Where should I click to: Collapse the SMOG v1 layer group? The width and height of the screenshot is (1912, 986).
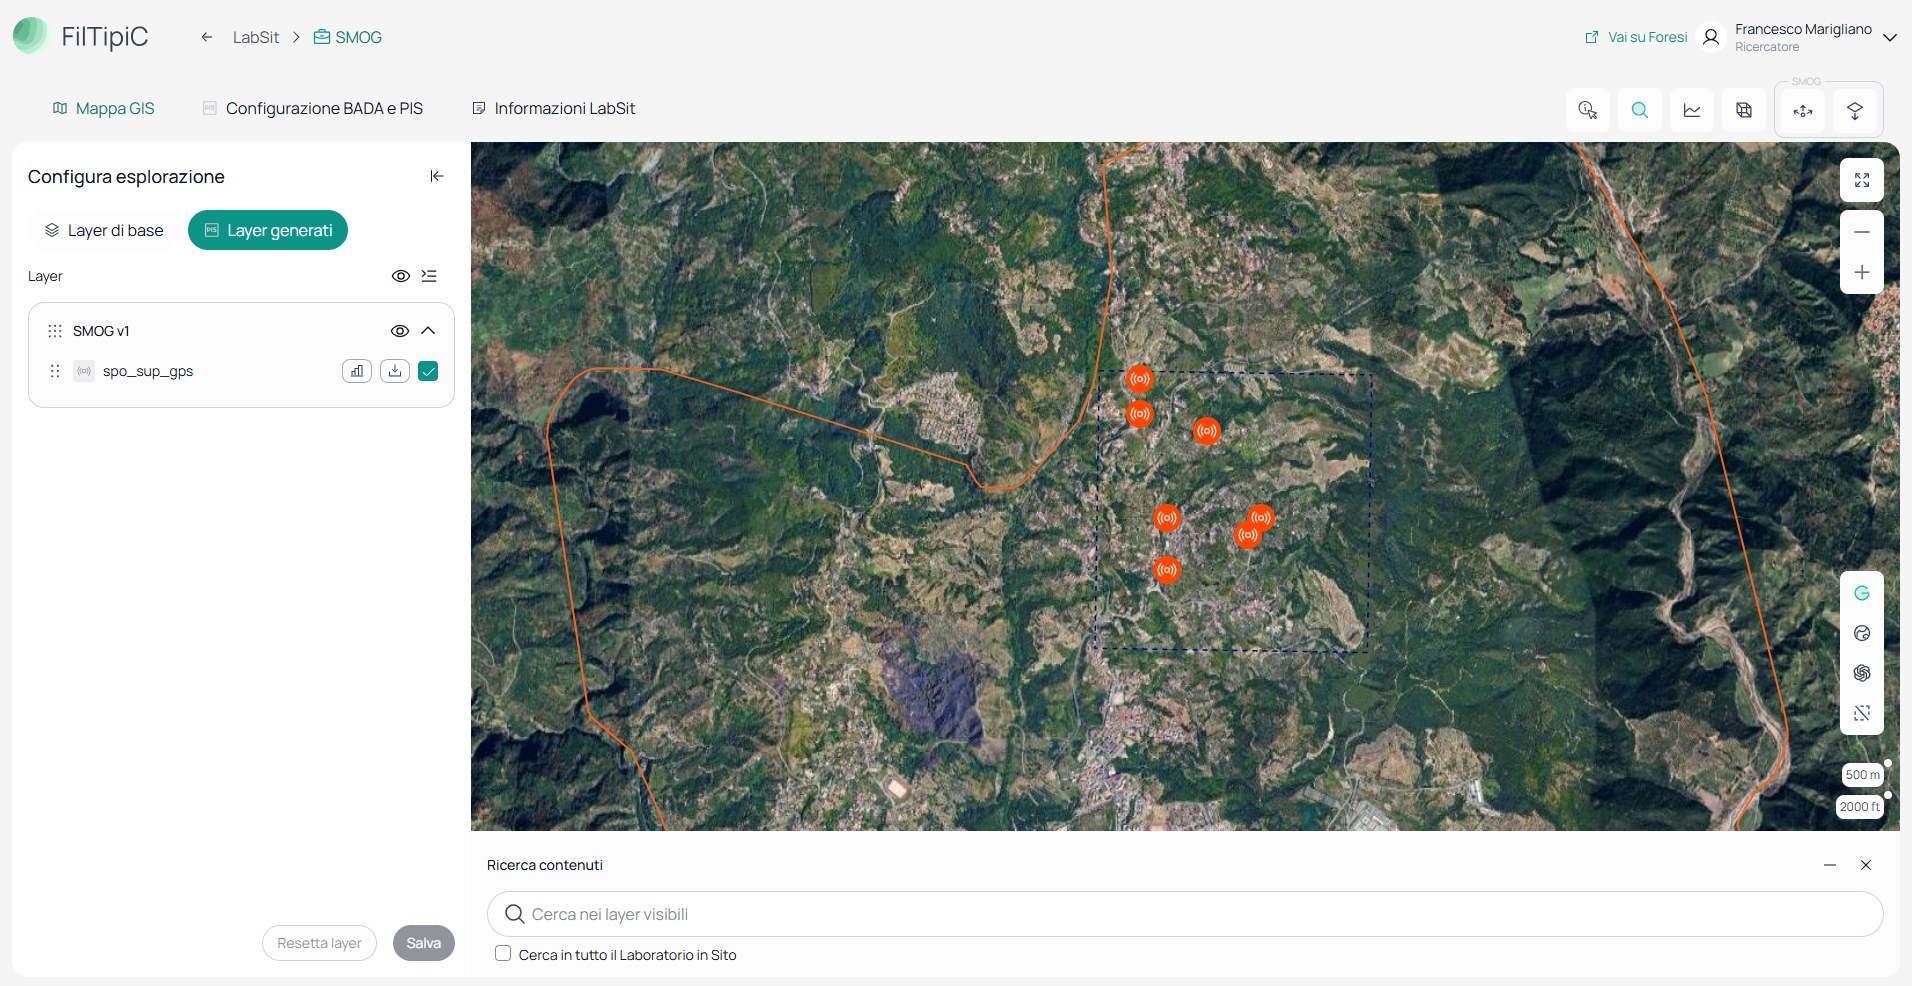(428, 331)
